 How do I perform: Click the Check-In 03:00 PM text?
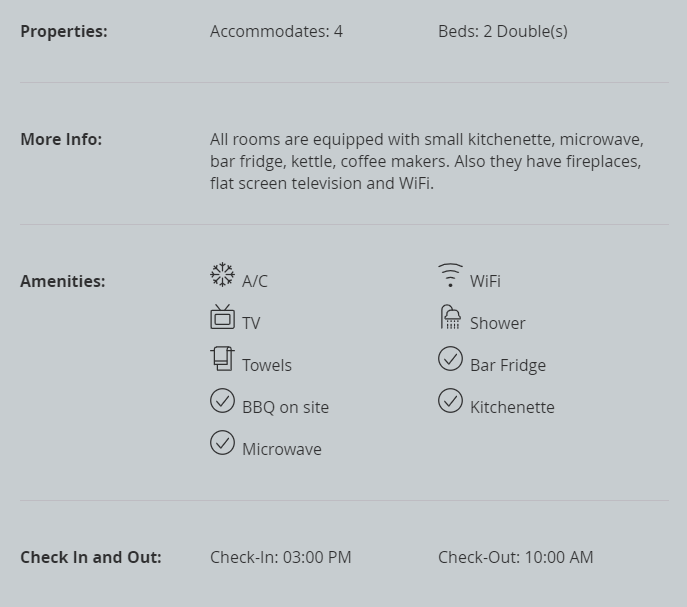point(280,557)
